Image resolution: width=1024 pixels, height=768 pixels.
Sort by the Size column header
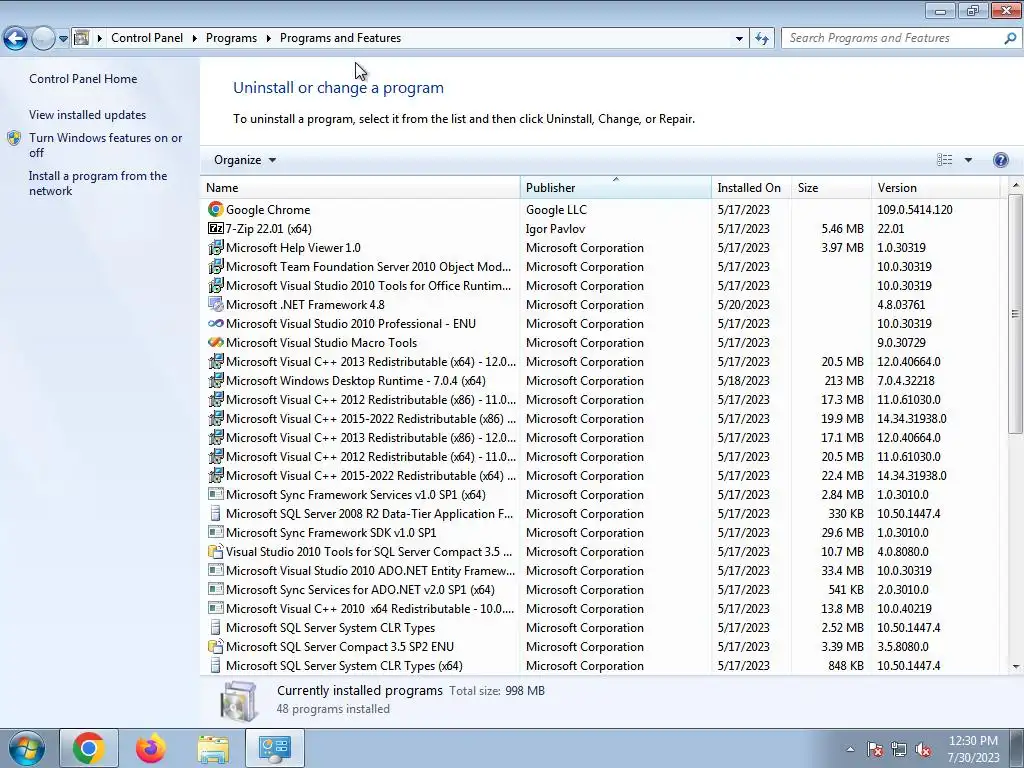(831, 187)
